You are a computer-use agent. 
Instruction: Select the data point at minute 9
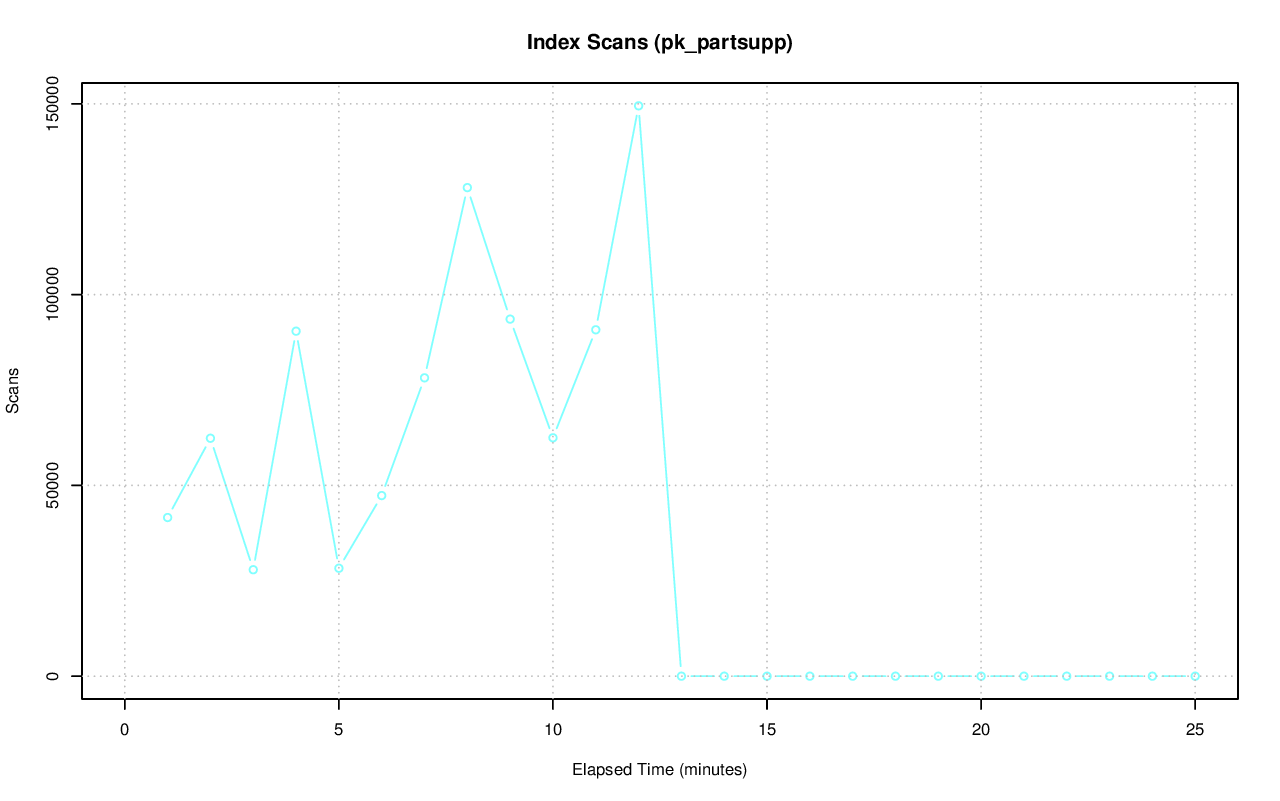pos(510,319)
